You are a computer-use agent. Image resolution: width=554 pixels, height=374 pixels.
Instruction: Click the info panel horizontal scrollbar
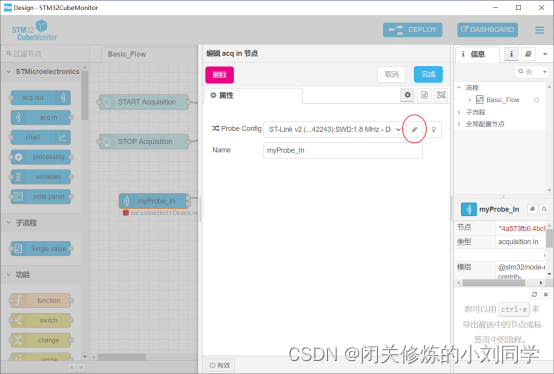(494, 283)
